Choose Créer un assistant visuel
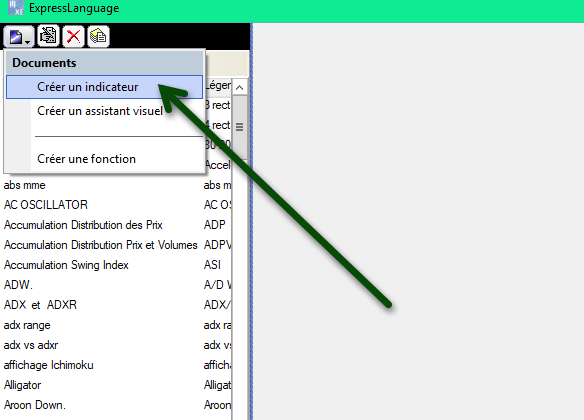 tap(104, 111)
